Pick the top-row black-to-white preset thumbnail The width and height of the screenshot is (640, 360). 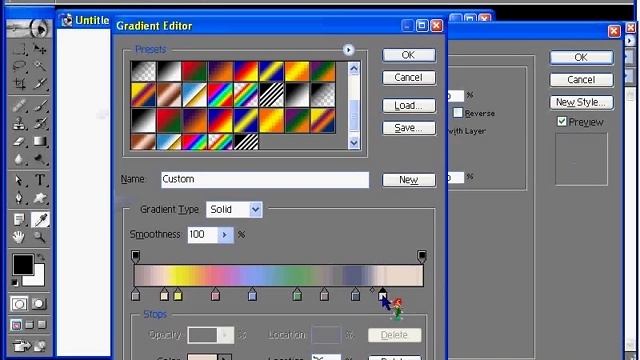point(169,71)
